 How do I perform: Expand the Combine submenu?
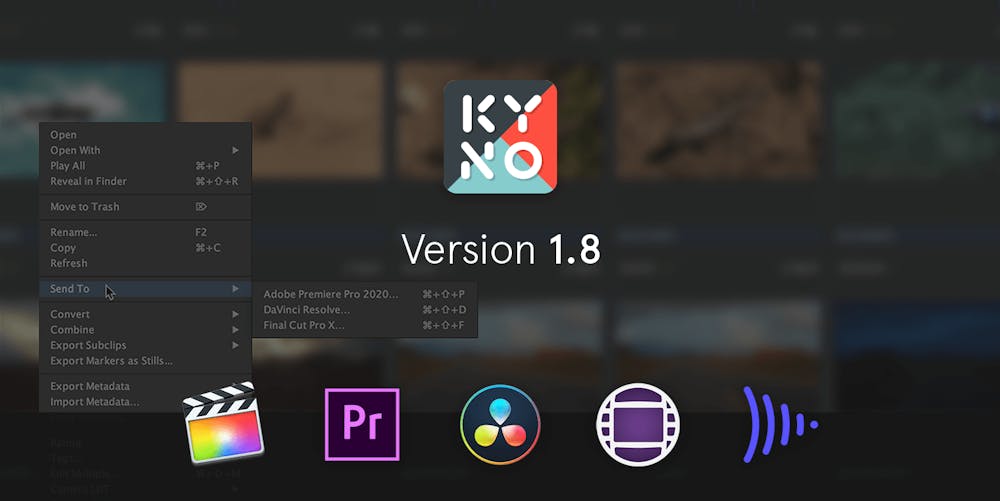point(145,330)
